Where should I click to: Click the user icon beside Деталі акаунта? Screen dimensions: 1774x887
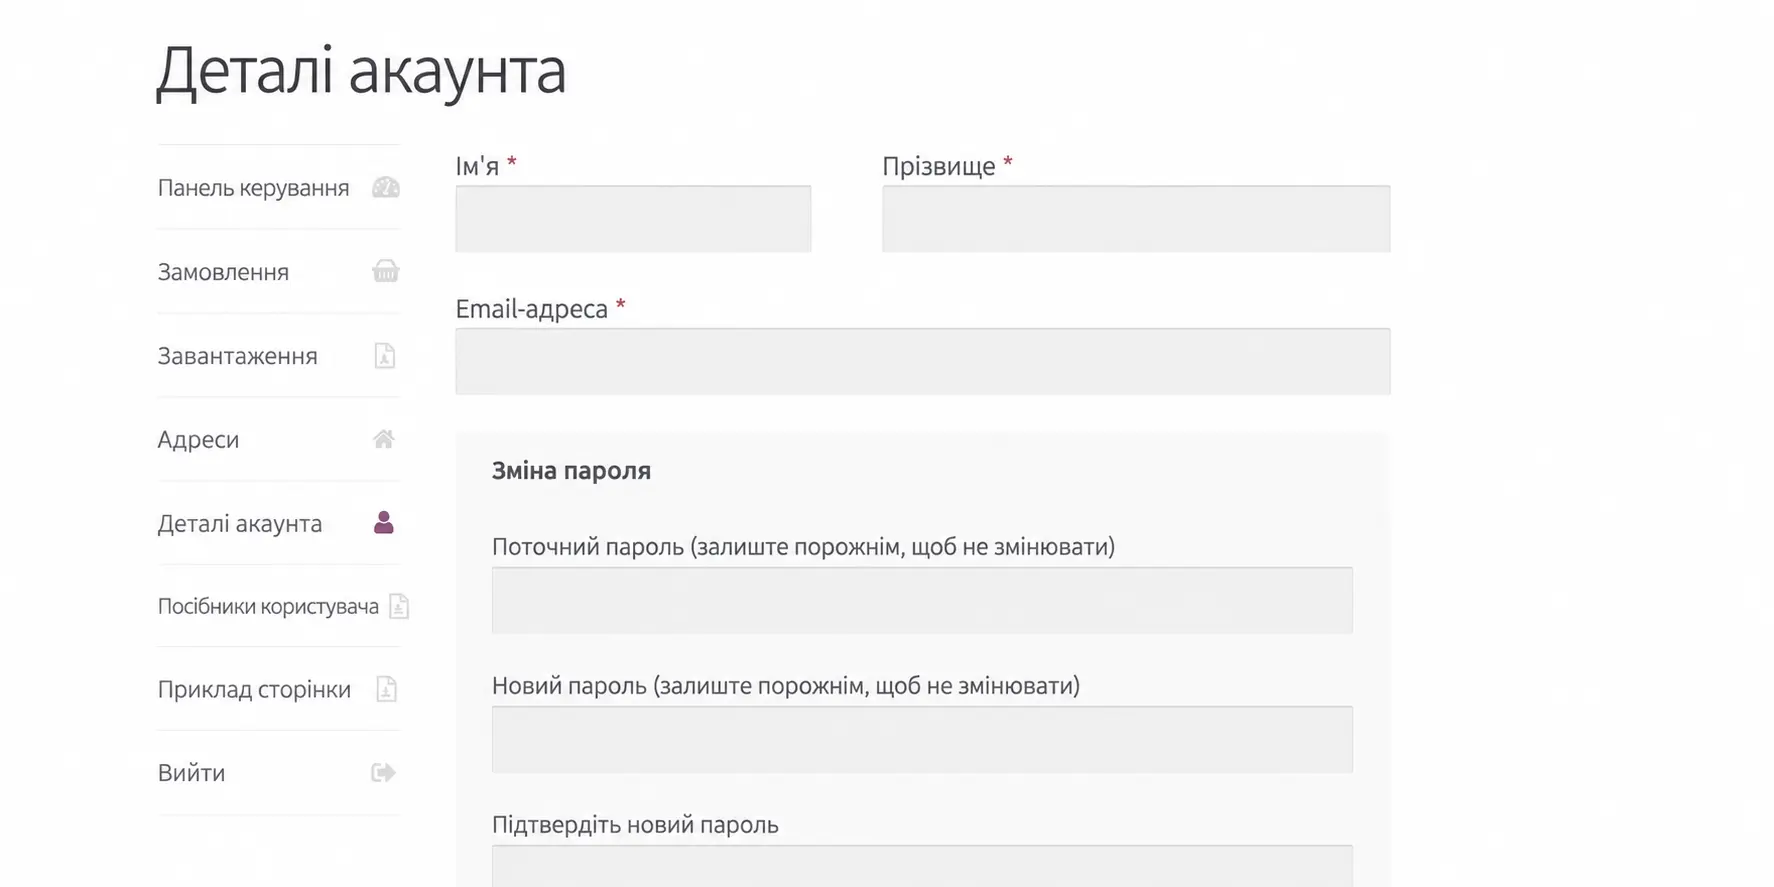(384, 522)
